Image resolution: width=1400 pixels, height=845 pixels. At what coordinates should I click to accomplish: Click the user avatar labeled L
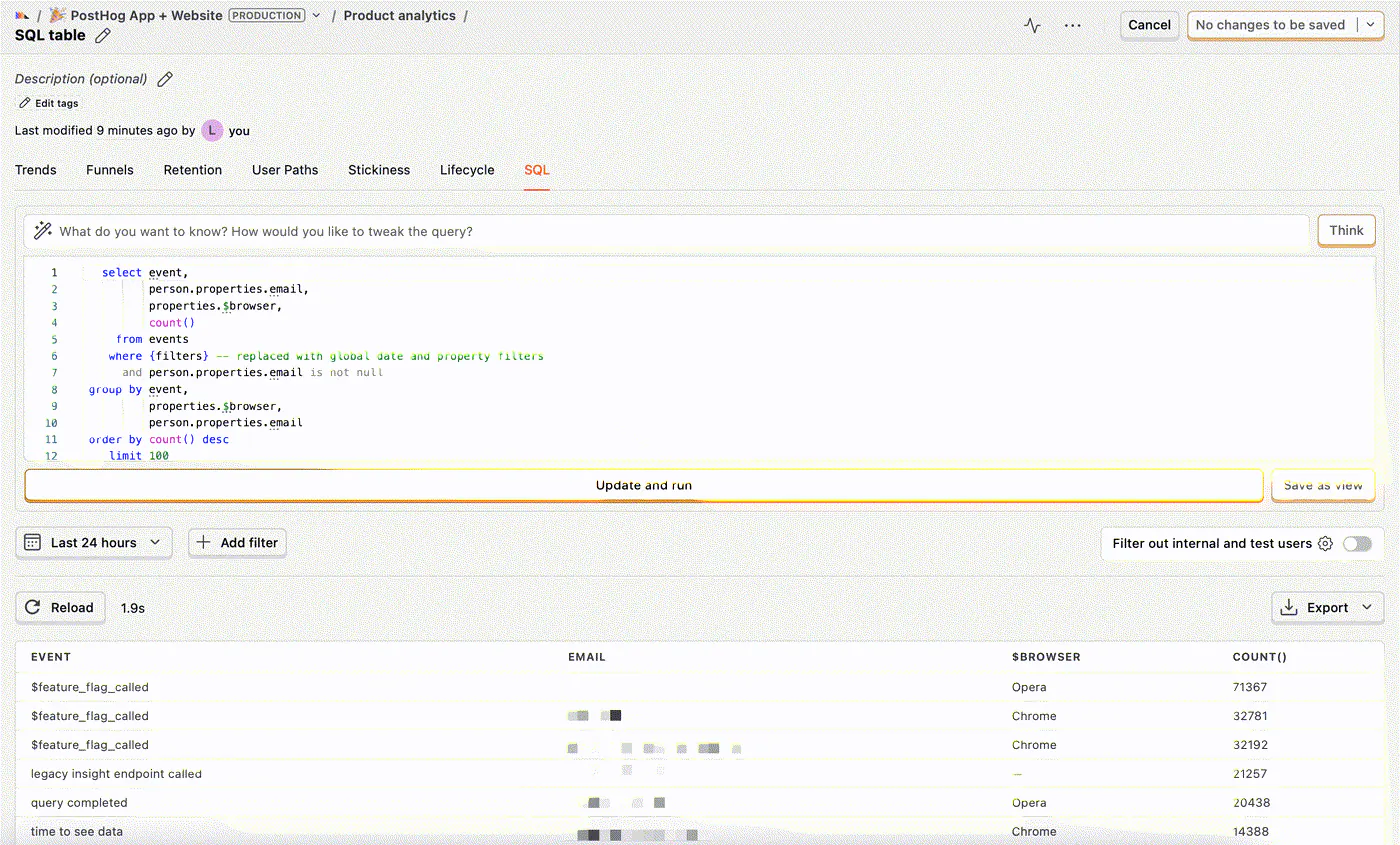click(x=212, y=131)
